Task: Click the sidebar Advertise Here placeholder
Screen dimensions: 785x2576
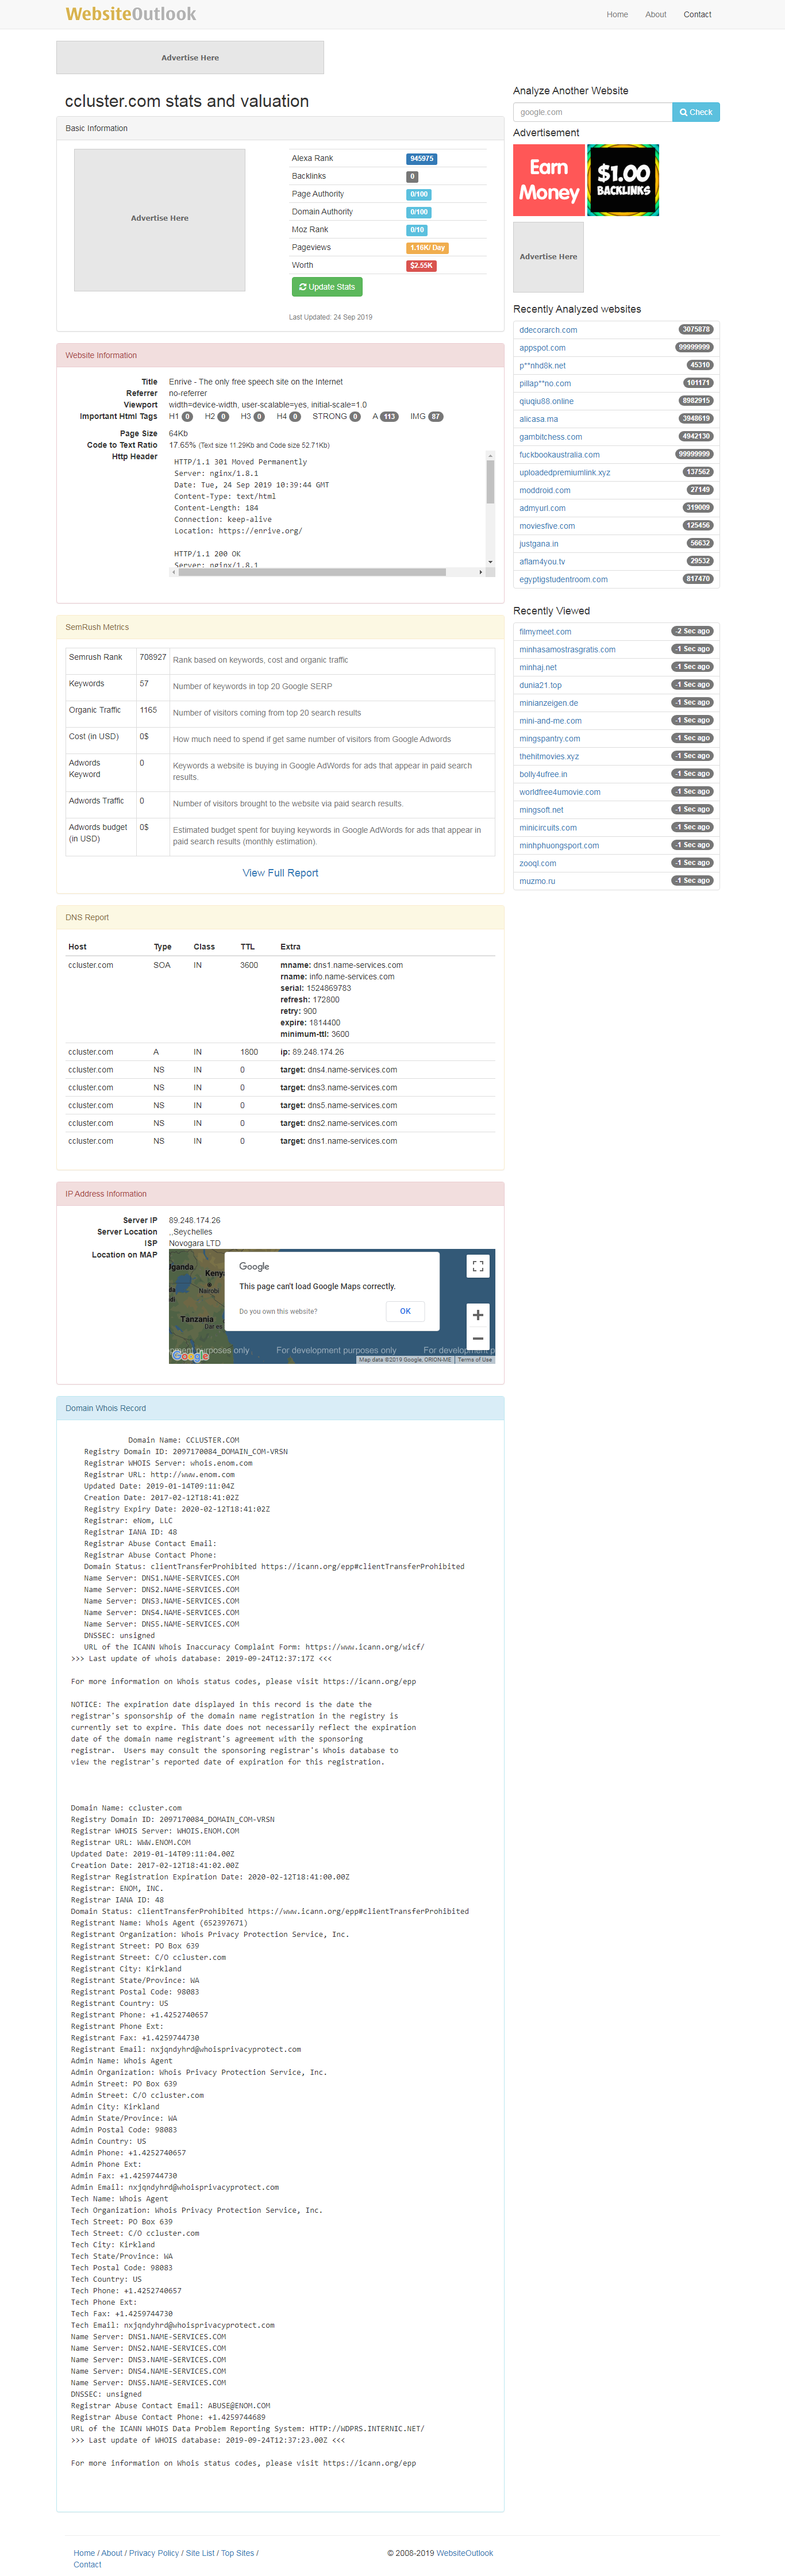Action: pyautogui.click(x=548, y=257)
